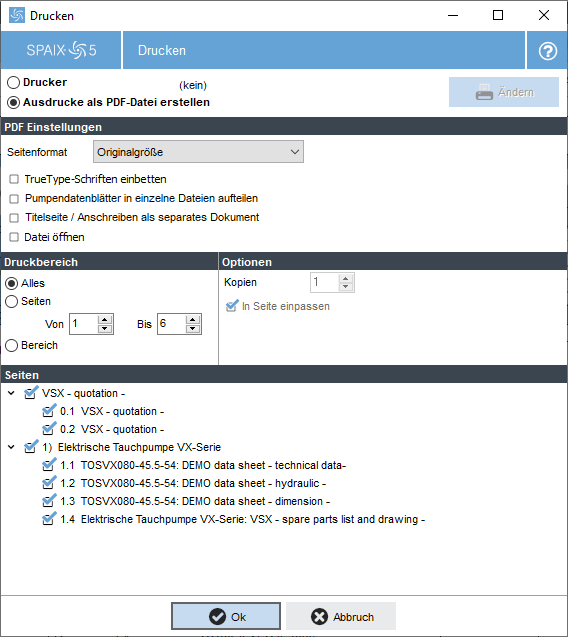
Task: Uncheck 1.4 spare parts list and drawing
Action: tap(48, 519)
